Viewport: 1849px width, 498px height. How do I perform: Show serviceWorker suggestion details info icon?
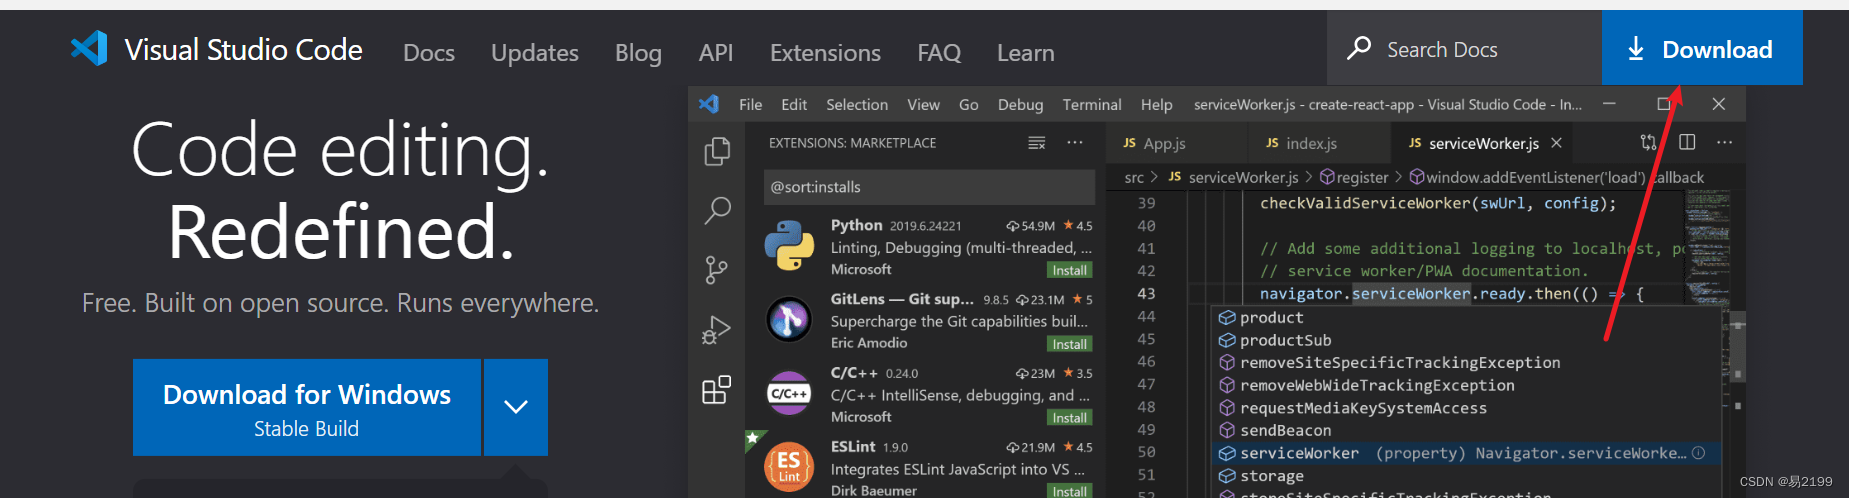(1698, 453)
